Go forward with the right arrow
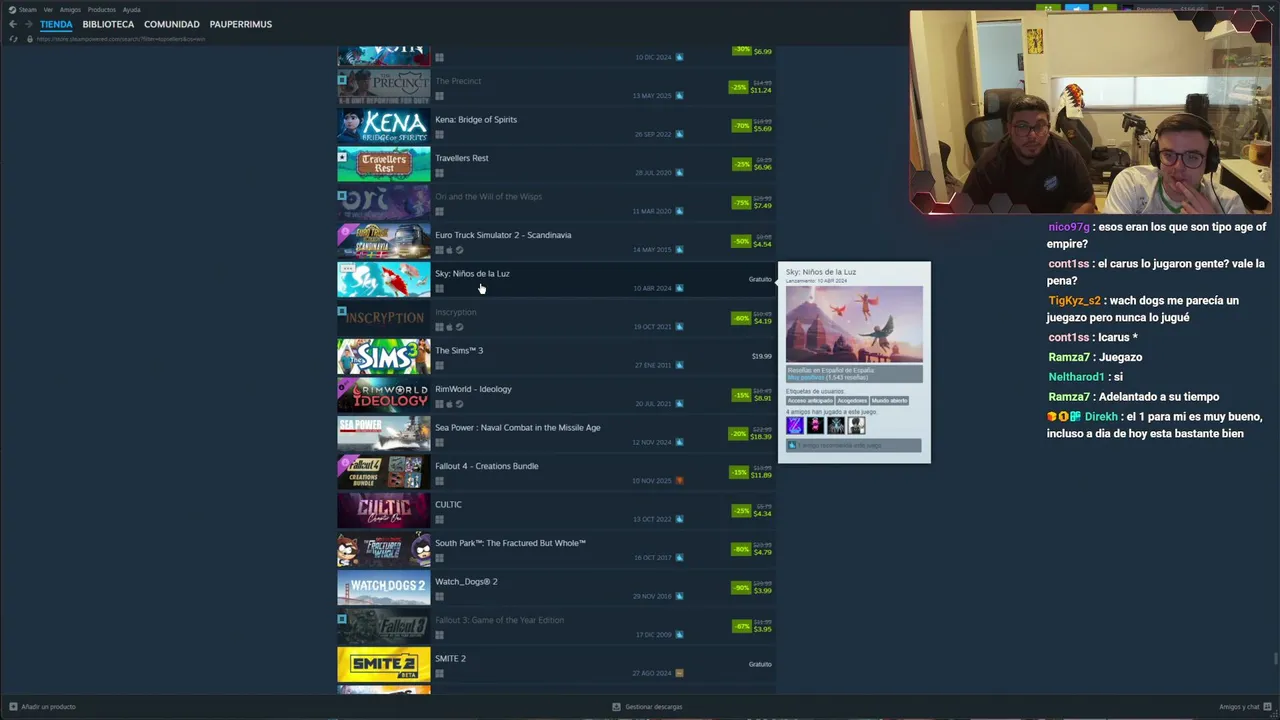The image size is (1280, 720). click(x=28, y=24)
